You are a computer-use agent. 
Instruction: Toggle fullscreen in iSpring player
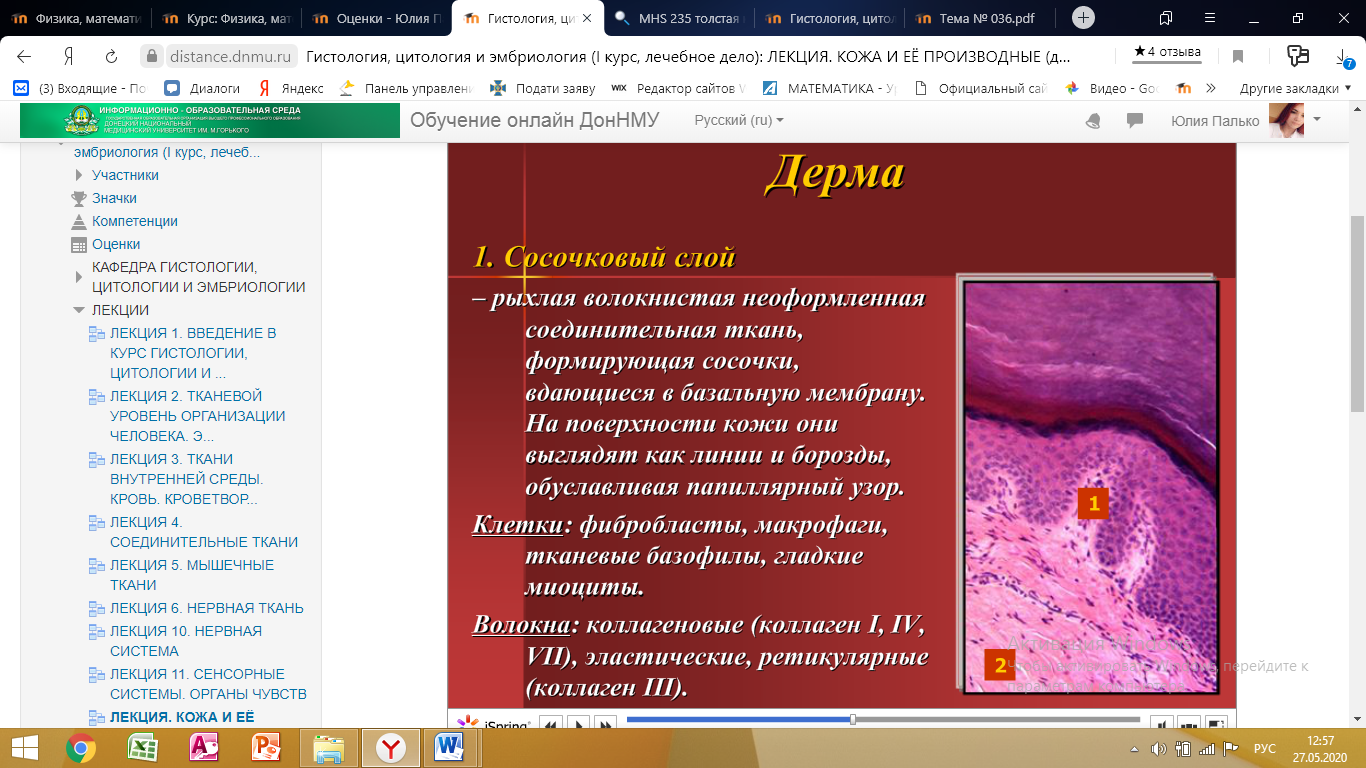point(1217,724)
